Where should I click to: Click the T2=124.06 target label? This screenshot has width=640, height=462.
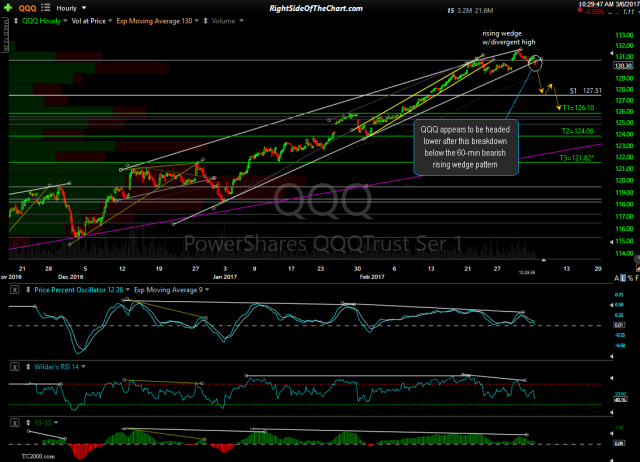(x=578, y=131)
